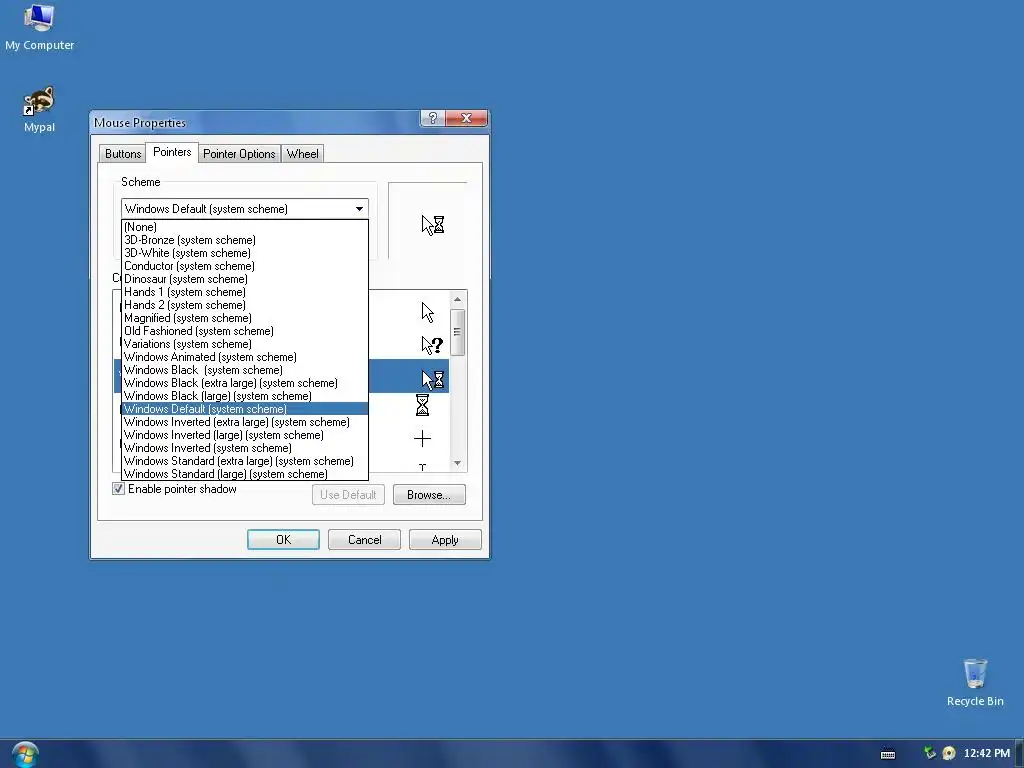Close the Mouse Properties dialog
Viewport: 1024px width, 768px height.
point(466,118)
